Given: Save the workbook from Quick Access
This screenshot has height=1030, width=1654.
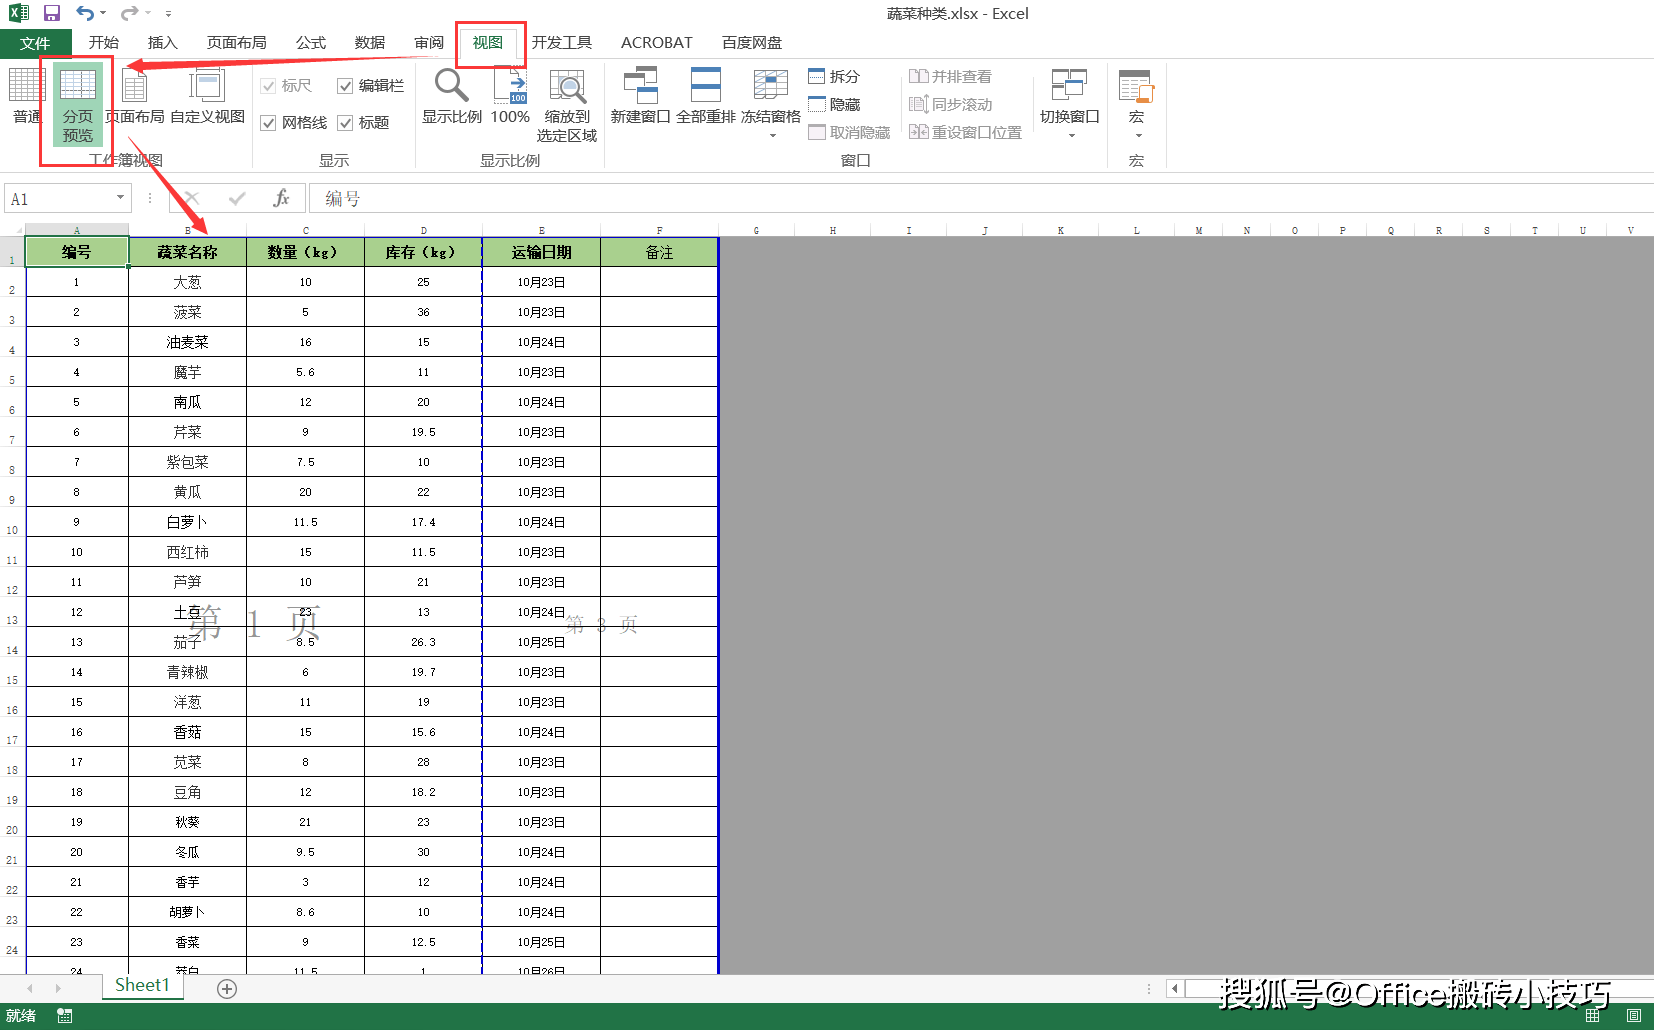Looking at the screenshot, I should tap(52, 13).
